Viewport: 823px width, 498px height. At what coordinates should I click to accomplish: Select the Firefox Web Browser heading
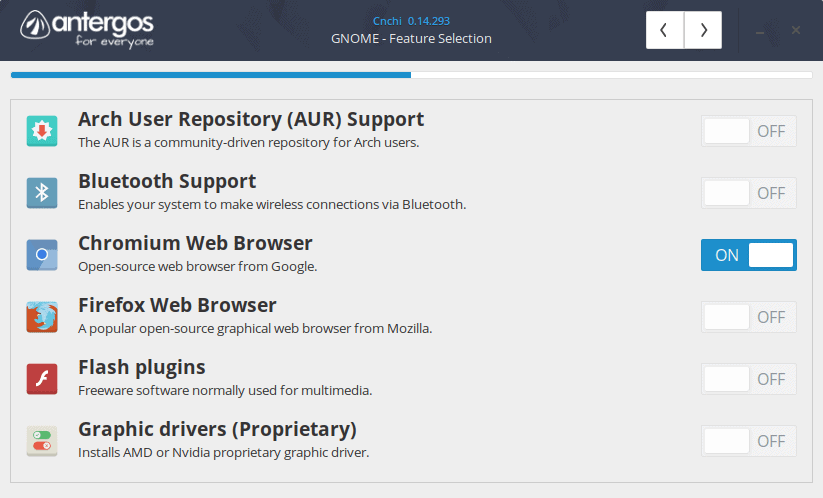[x=177, y=305]
